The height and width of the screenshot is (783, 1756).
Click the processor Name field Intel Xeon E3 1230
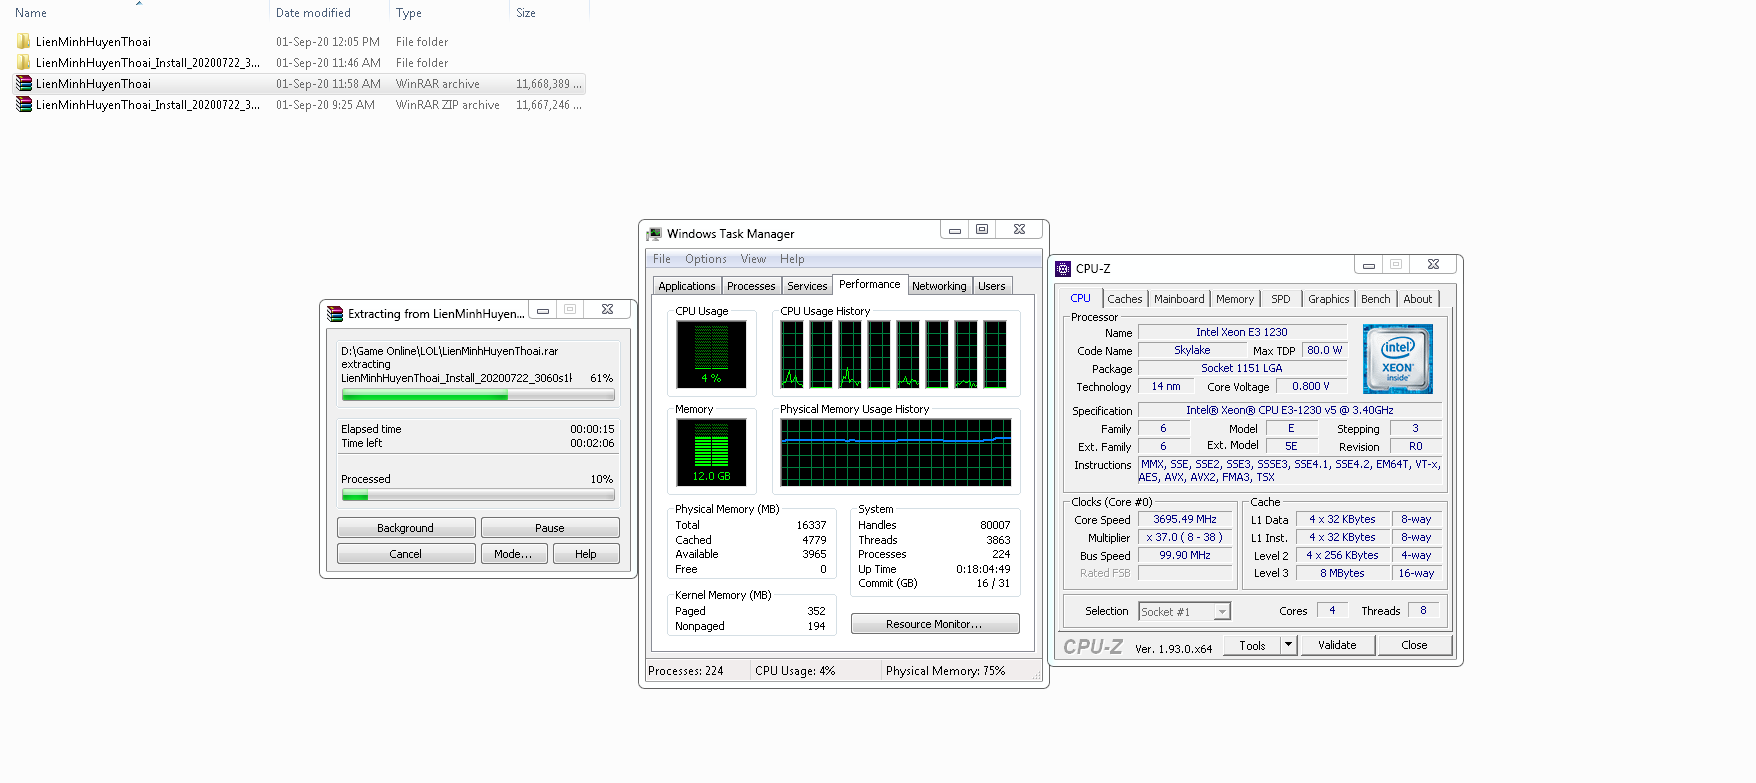[1242, 332]
